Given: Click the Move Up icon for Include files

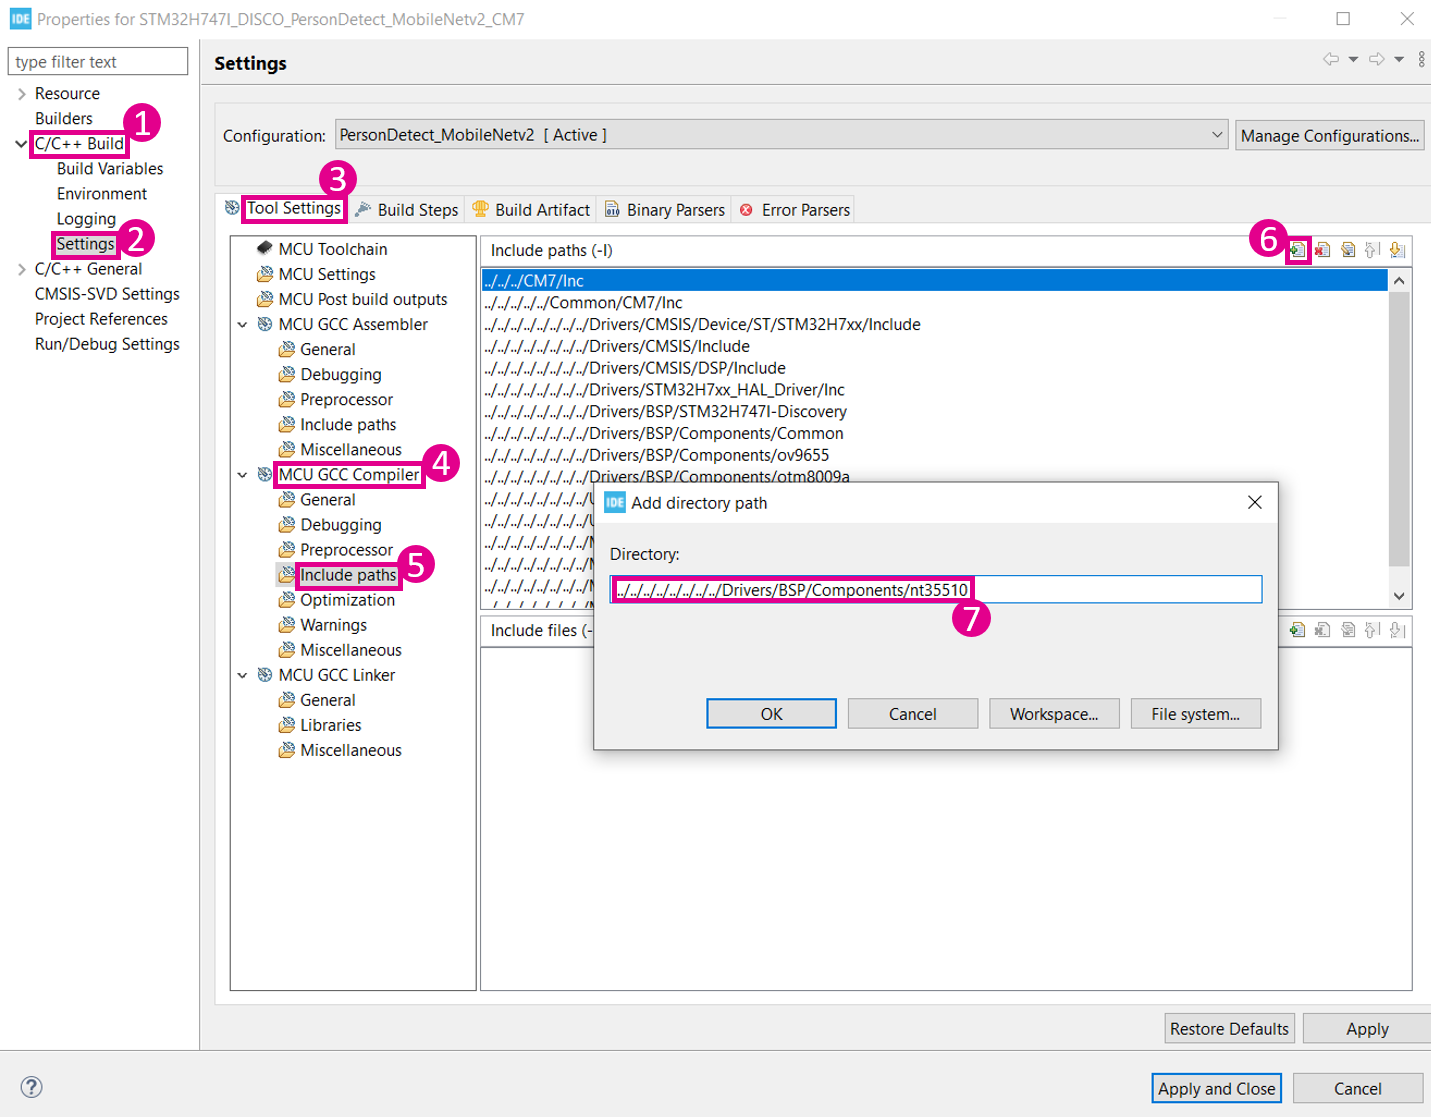Looking at the screenshot, I should tap(1373, 630).
